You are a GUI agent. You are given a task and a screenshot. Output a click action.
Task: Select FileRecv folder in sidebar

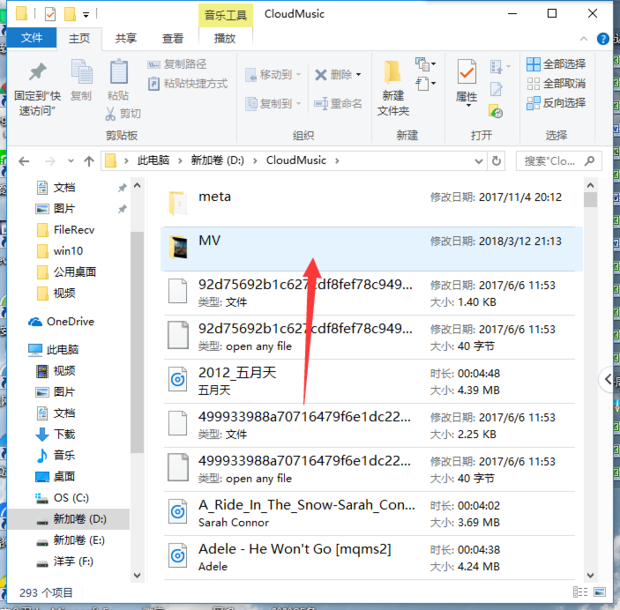point(74,230)
